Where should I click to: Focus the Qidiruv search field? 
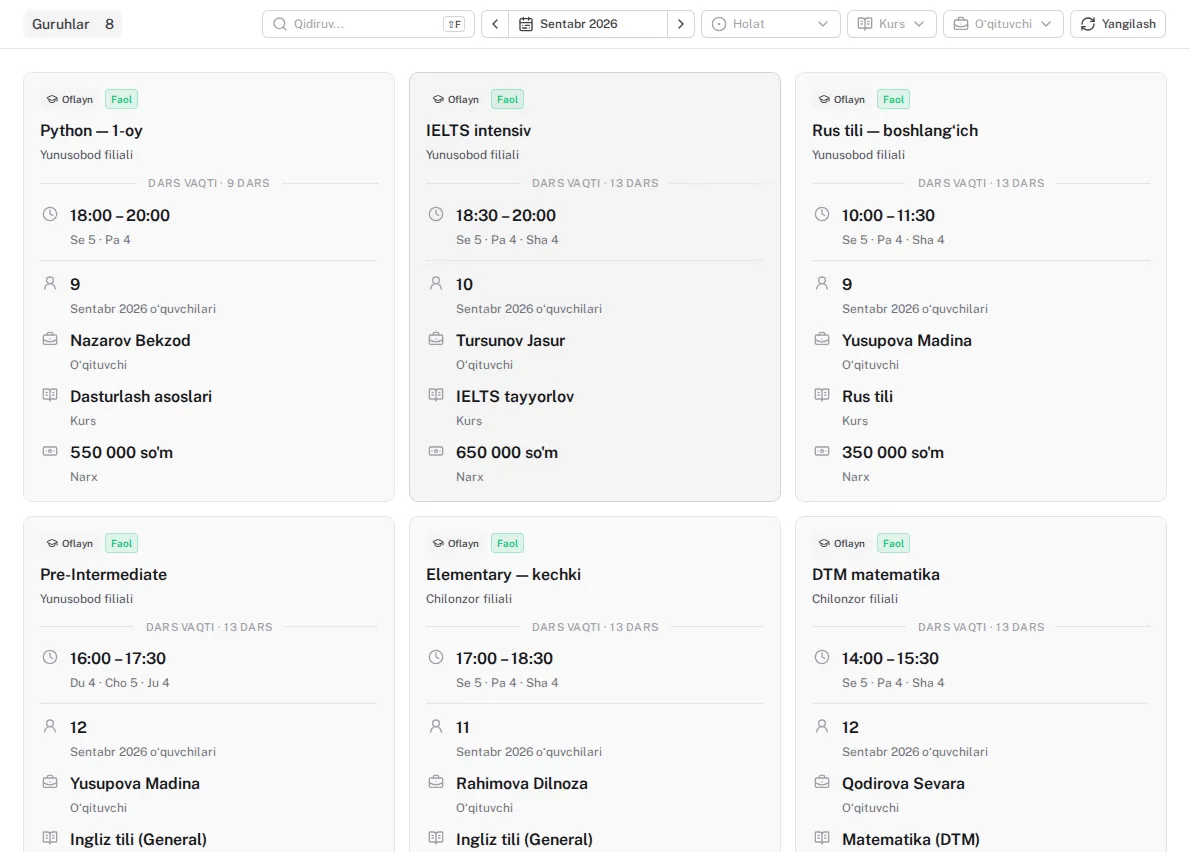coord(368,24)
